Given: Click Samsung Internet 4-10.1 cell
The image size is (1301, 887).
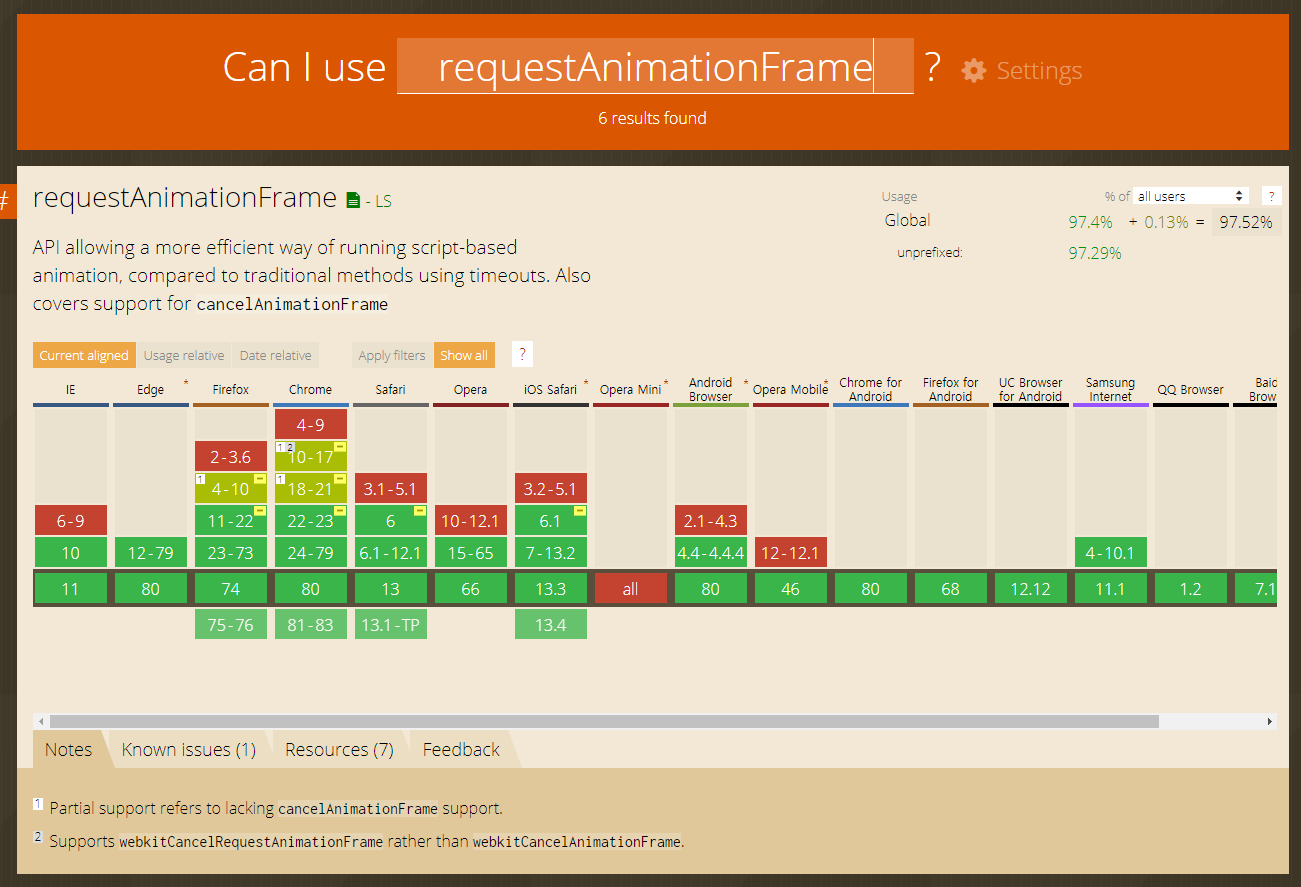Looking at the screenshot, I should point(1110,552).
